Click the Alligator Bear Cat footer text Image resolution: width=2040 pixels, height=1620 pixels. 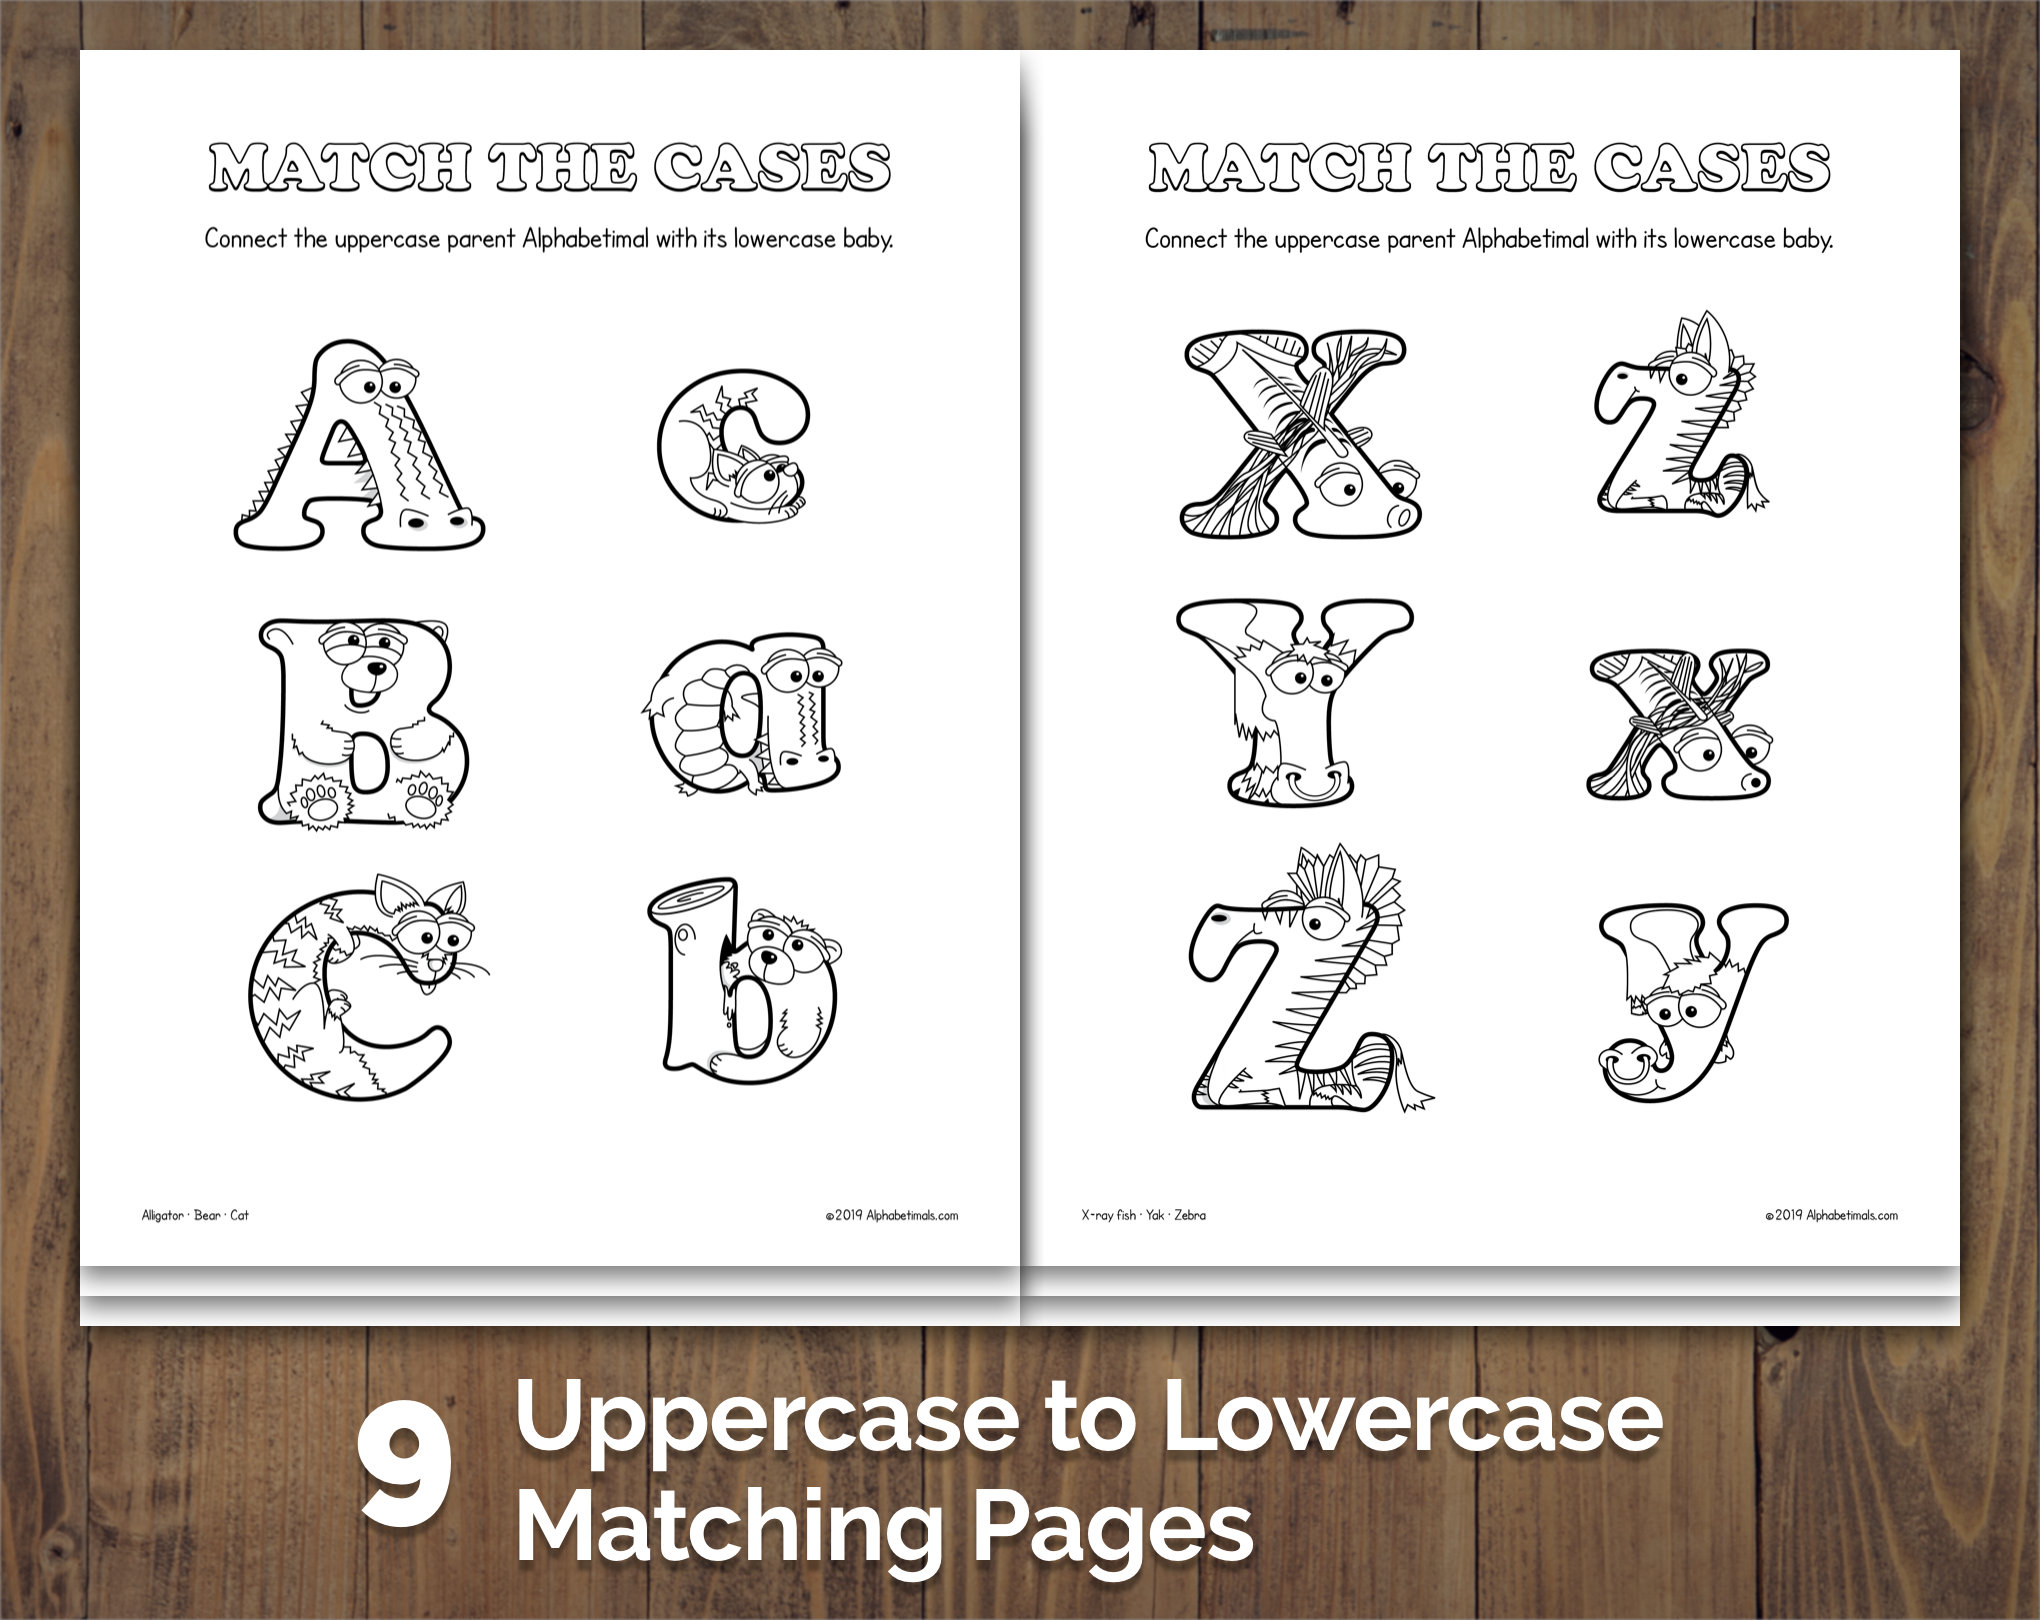[x=195, y=1215]
